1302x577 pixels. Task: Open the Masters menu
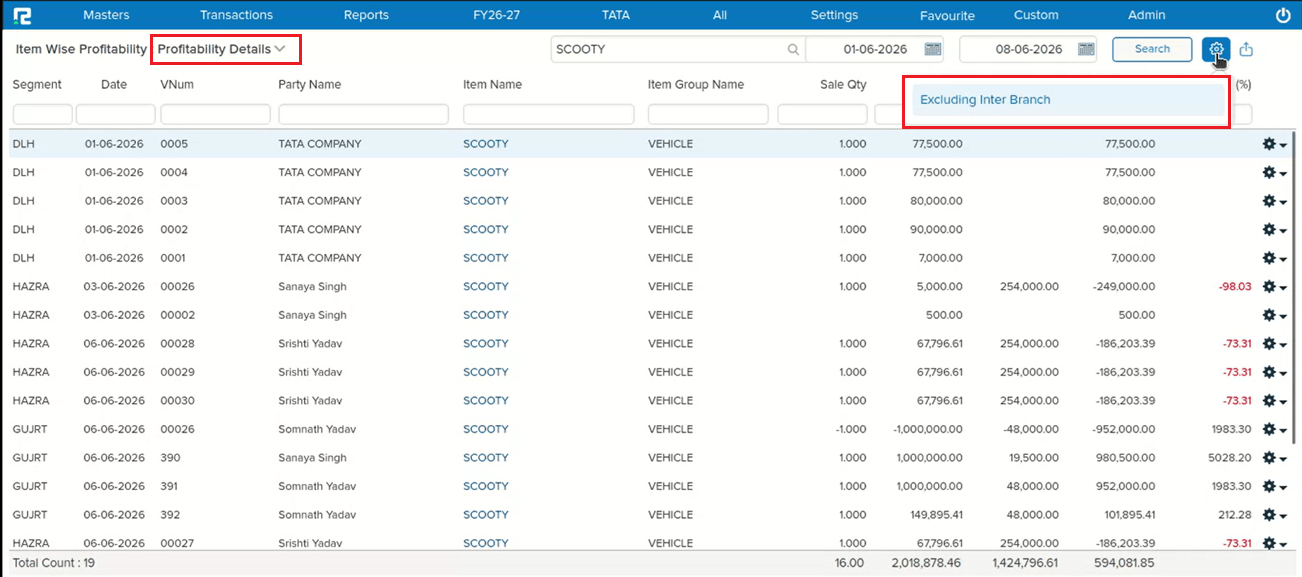click(x=106, y=15)
